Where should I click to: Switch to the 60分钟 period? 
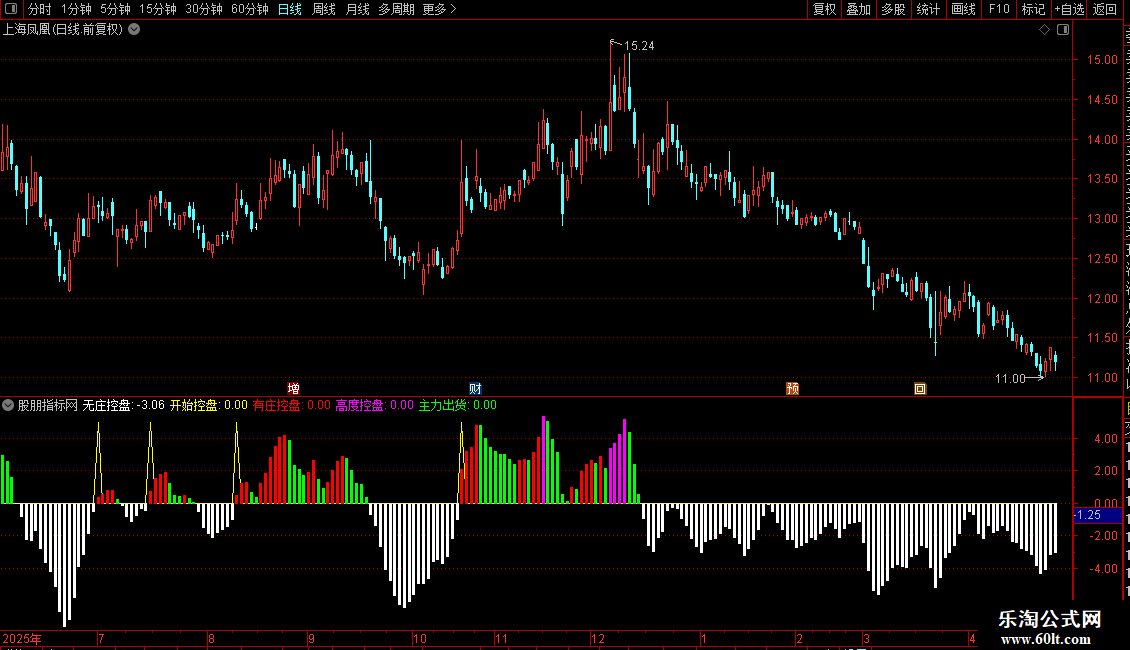click(x=250, y=9)
